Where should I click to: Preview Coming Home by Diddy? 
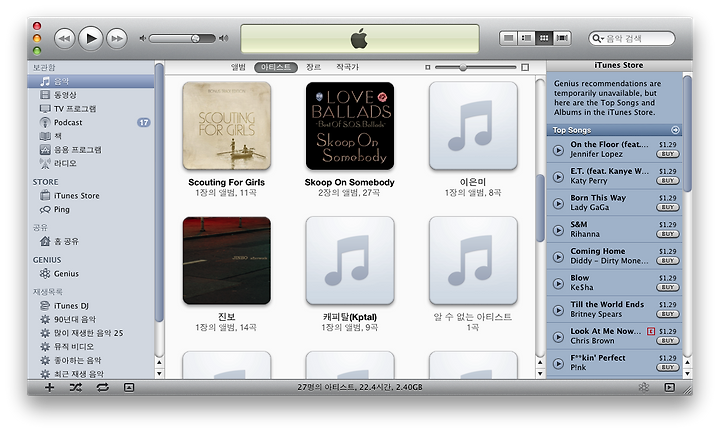coord(558,257)
